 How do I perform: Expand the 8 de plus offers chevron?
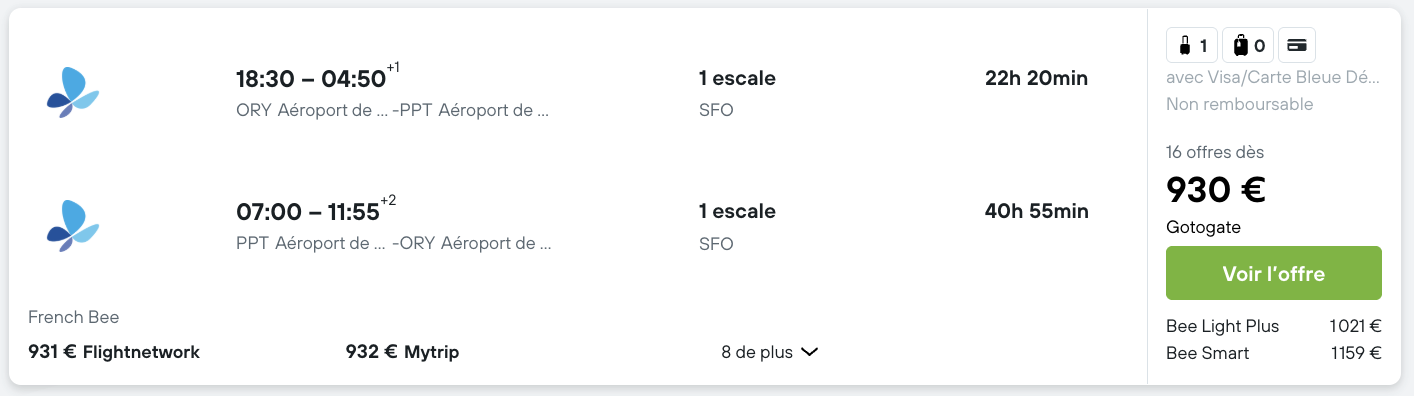tap(810, 352)
